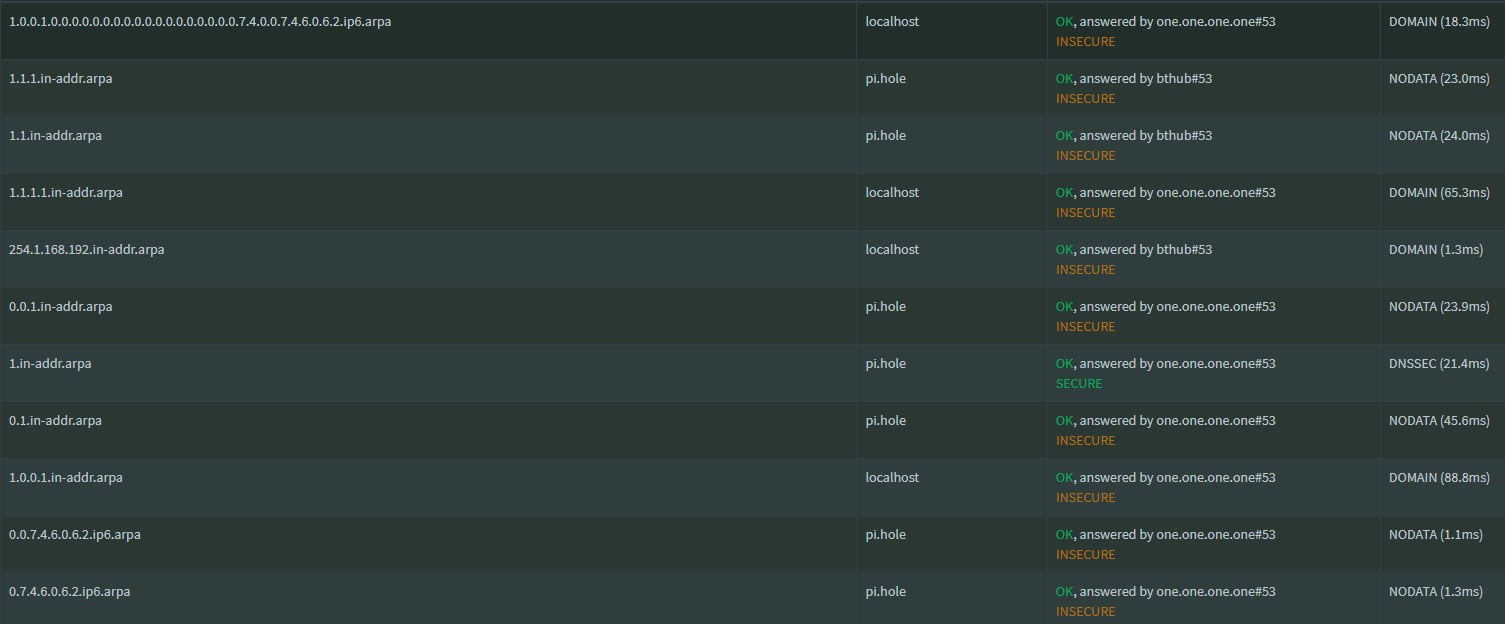1505x624 pixels.
Task: Click the 0.7.4.6.0.6.2.ip6.arpa domain in last row
Action: 69,591
